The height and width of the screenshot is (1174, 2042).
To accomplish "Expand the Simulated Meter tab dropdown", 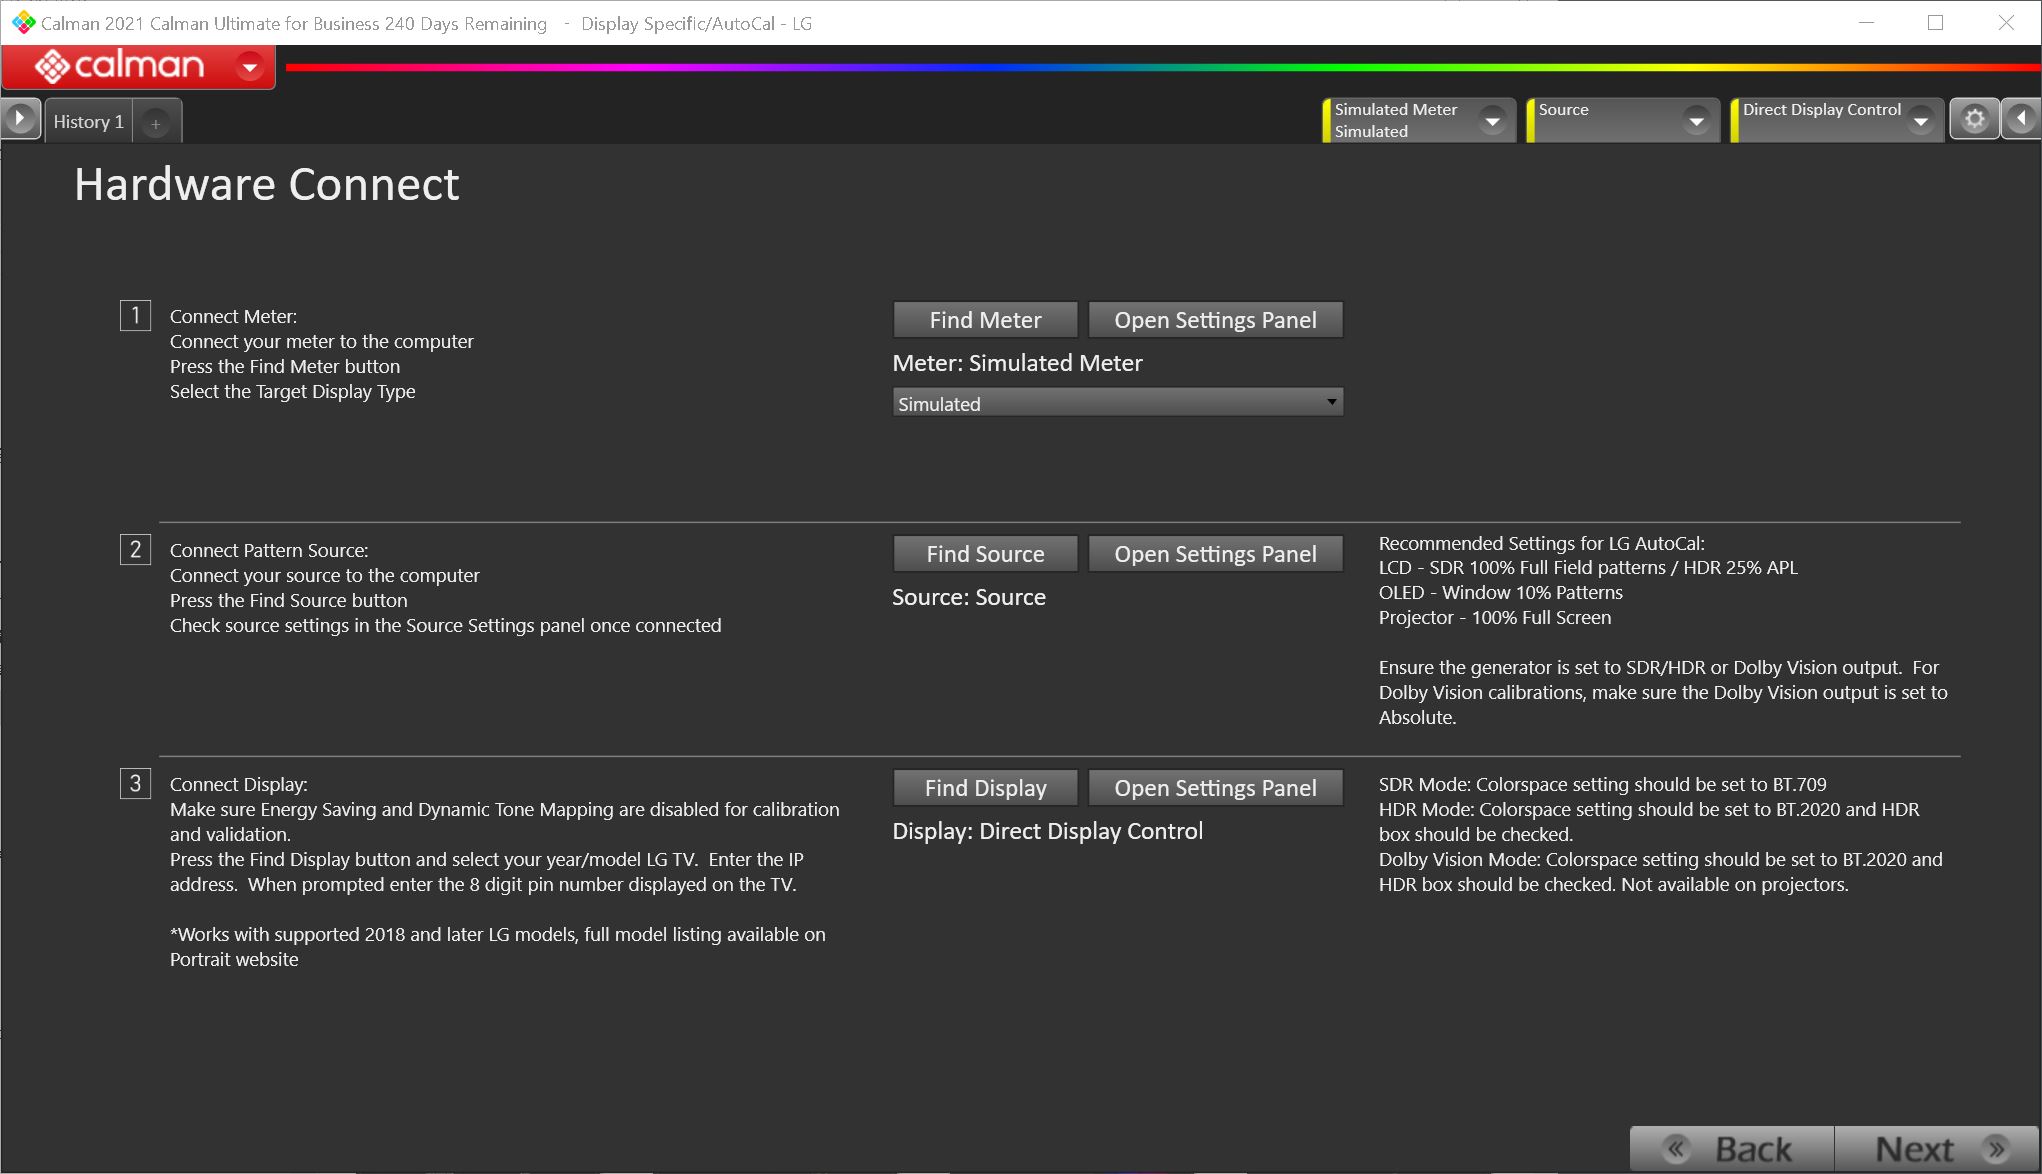I will point(1492,121).
